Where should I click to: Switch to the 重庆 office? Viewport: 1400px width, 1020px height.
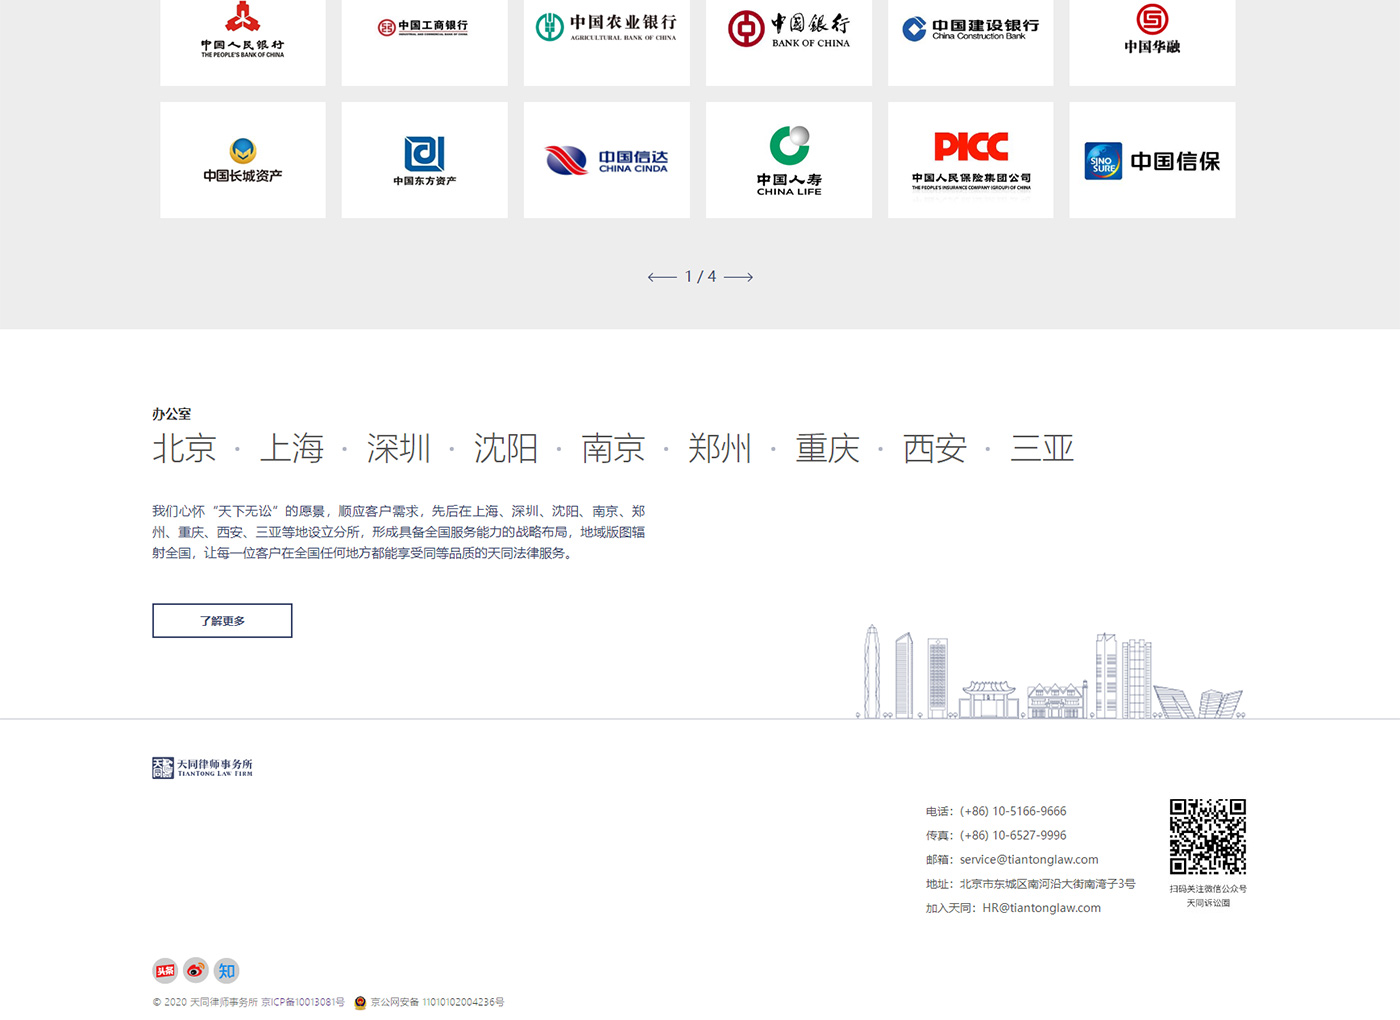point(827,448)
